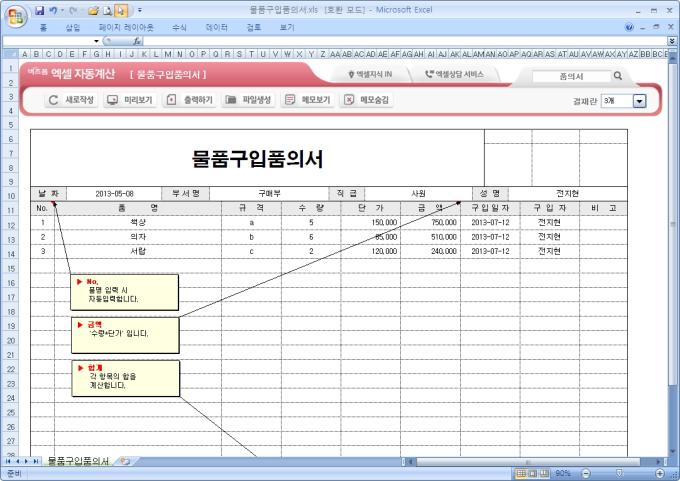
Task: Select the amount cell 510,000
Action: (x=430, y=237)
